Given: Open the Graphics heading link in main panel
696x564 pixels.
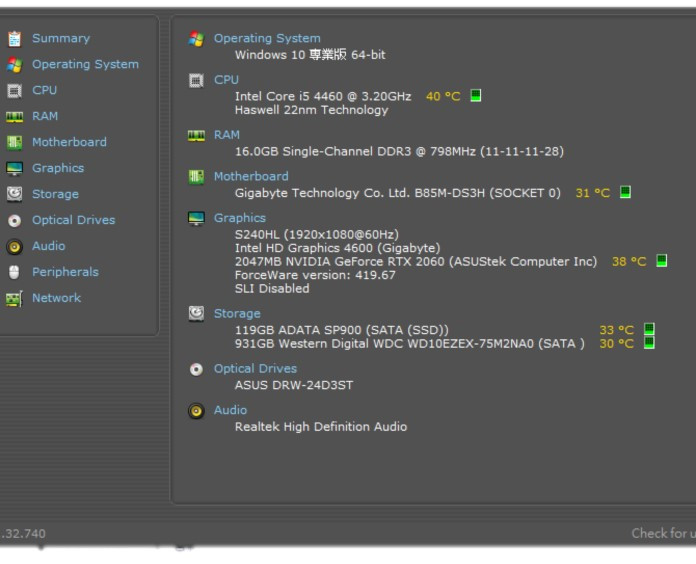Looking at the screenshot, I should (240, 218).
